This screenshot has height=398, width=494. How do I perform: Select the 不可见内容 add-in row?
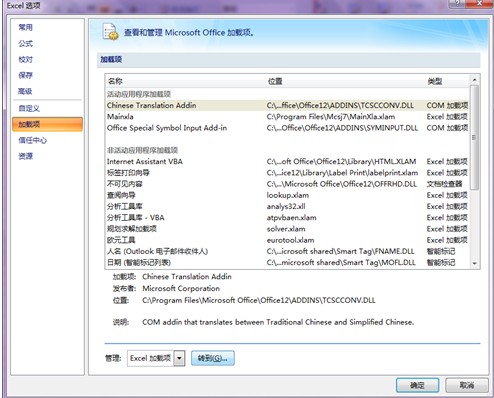(287, 184)
